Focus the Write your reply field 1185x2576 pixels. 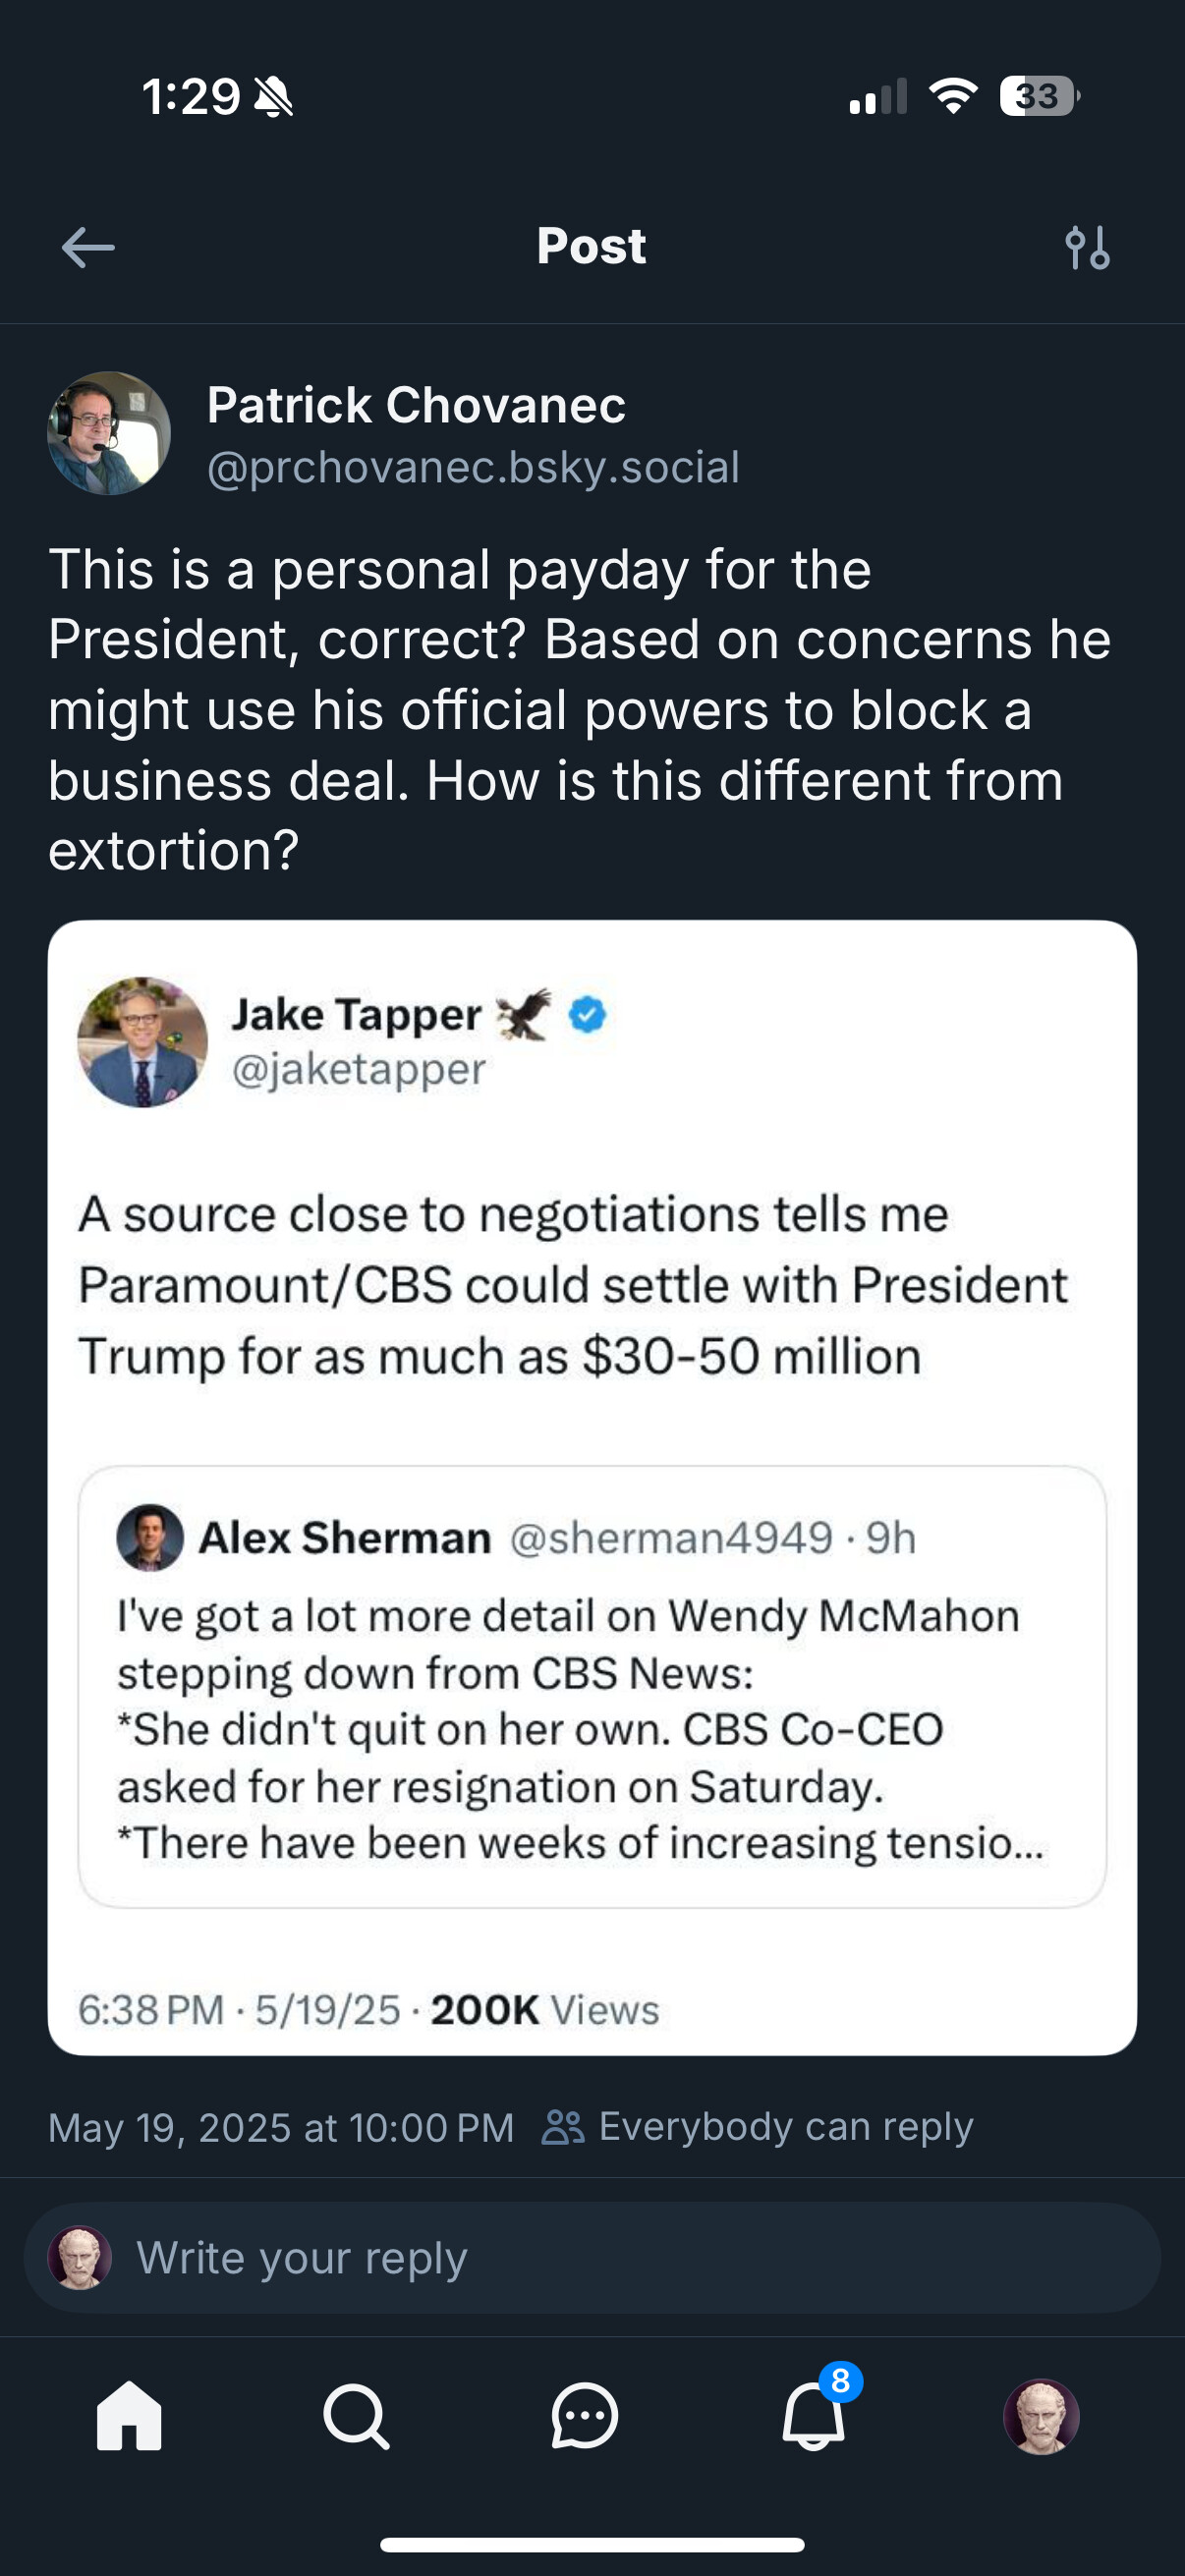592,2257
